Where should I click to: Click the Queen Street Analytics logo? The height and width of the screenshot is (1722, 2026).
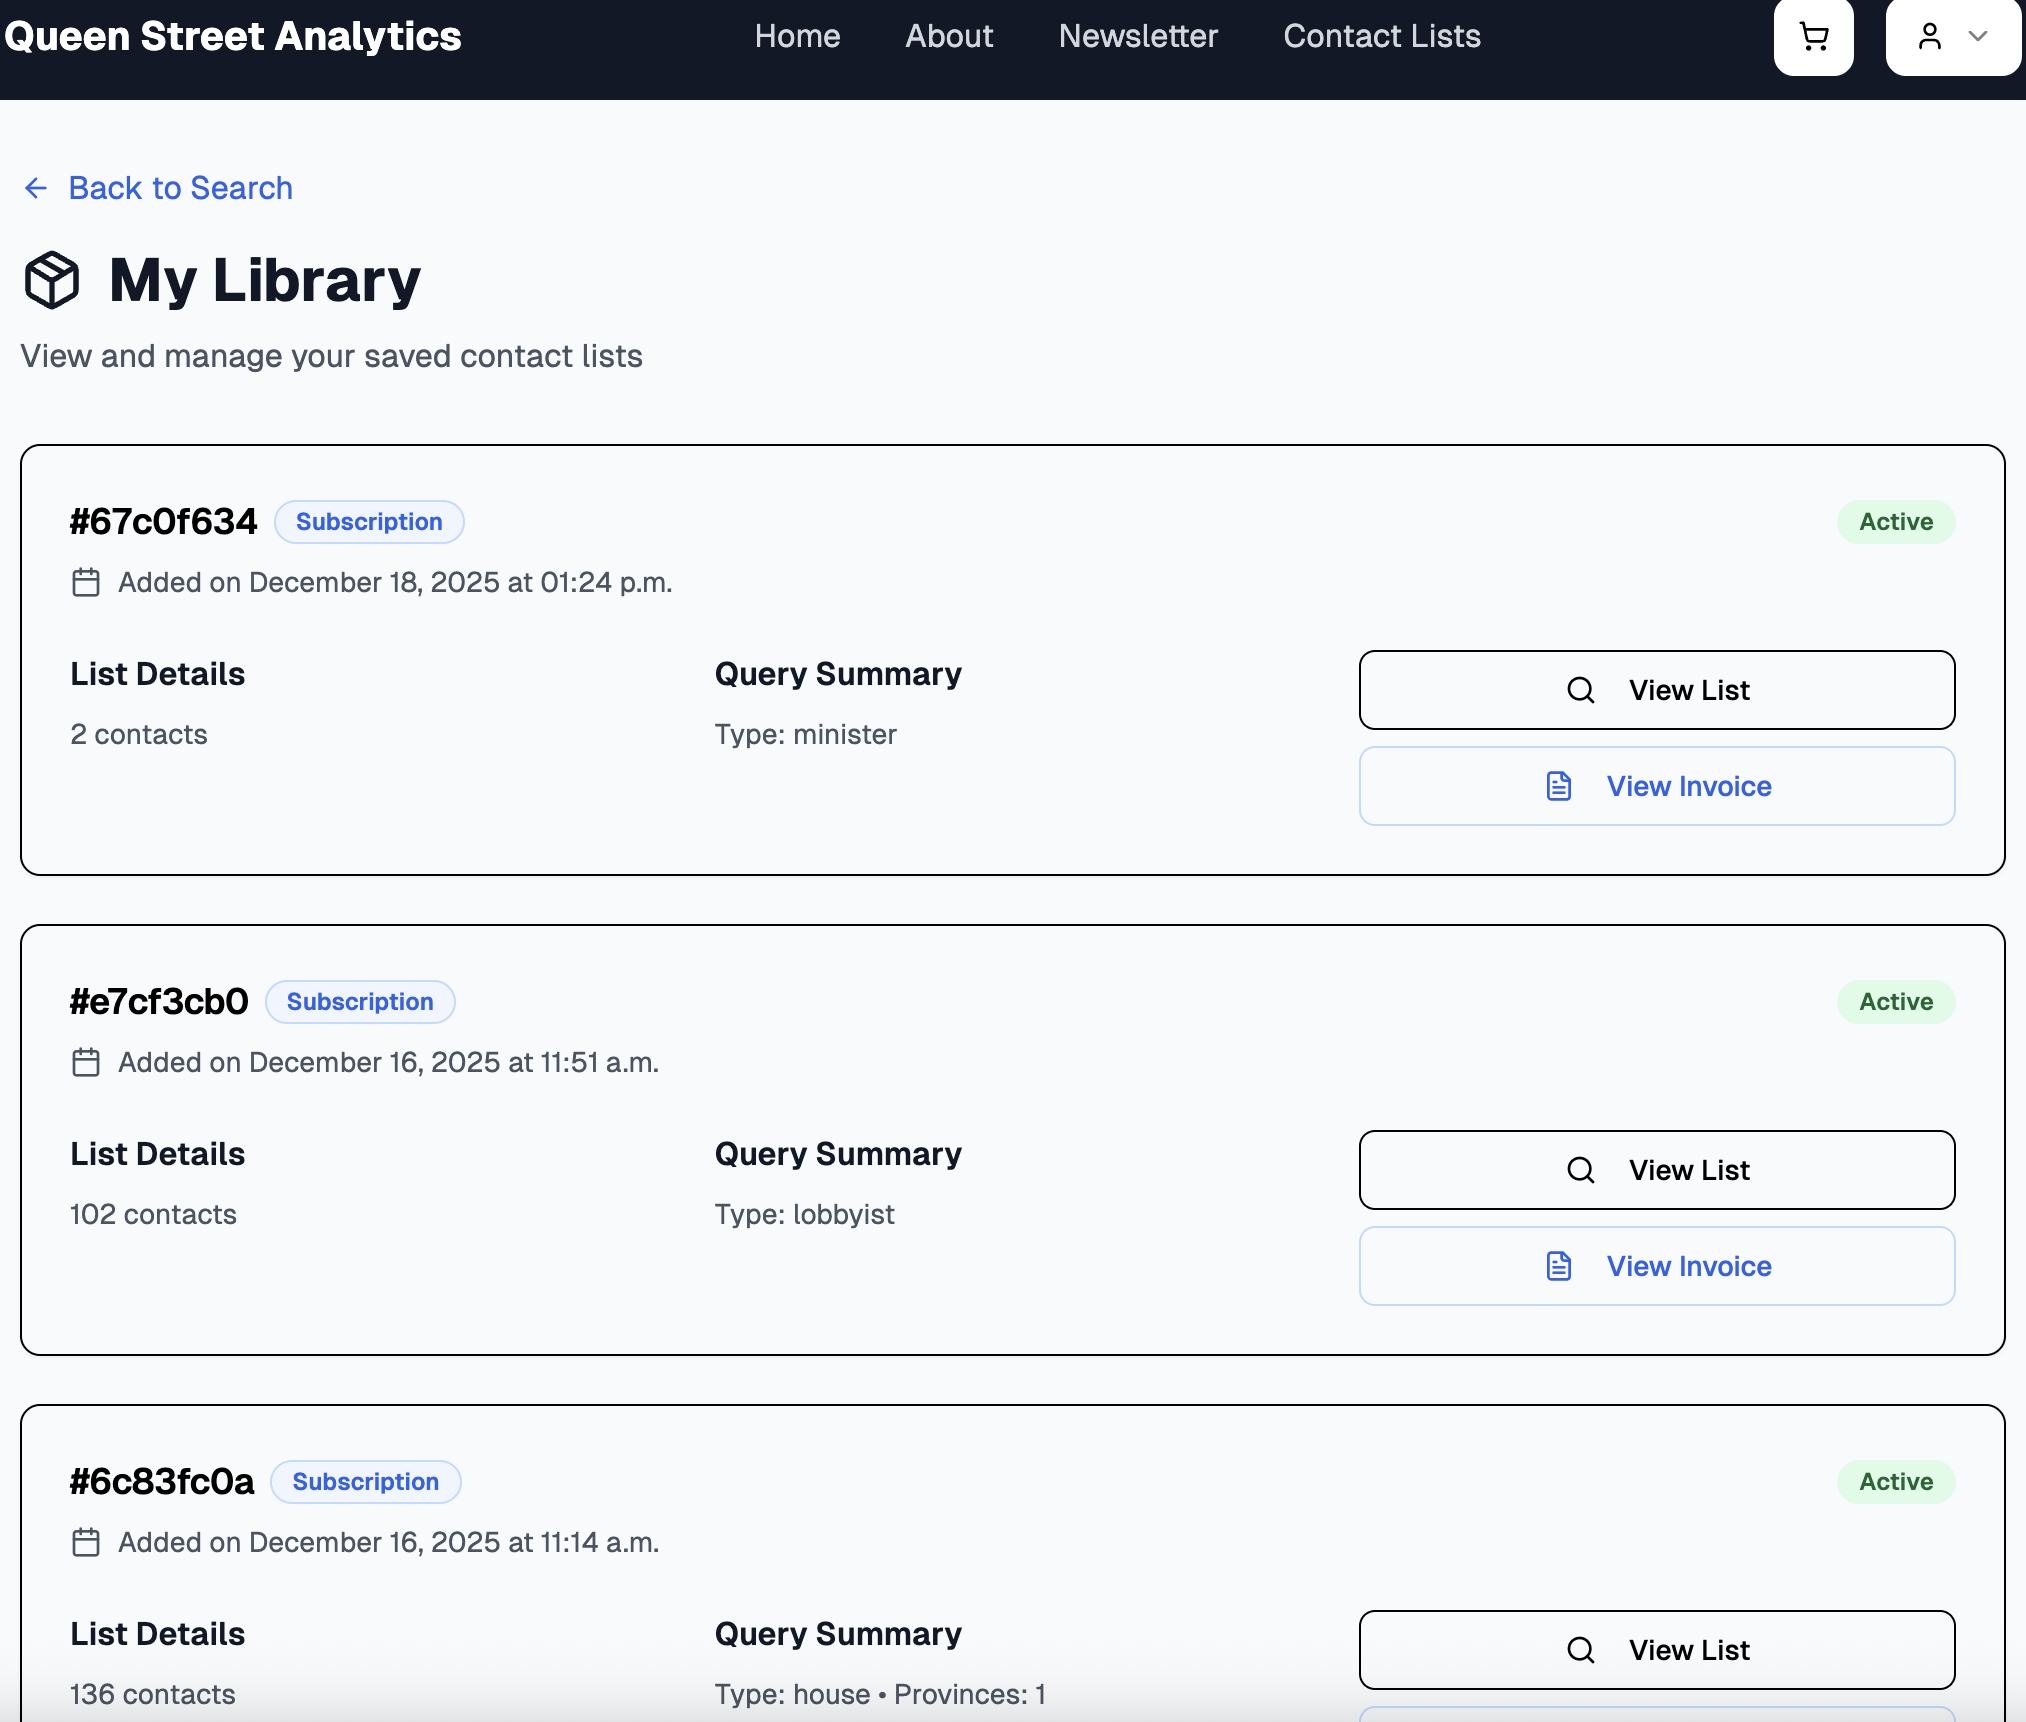pos(233,36)
